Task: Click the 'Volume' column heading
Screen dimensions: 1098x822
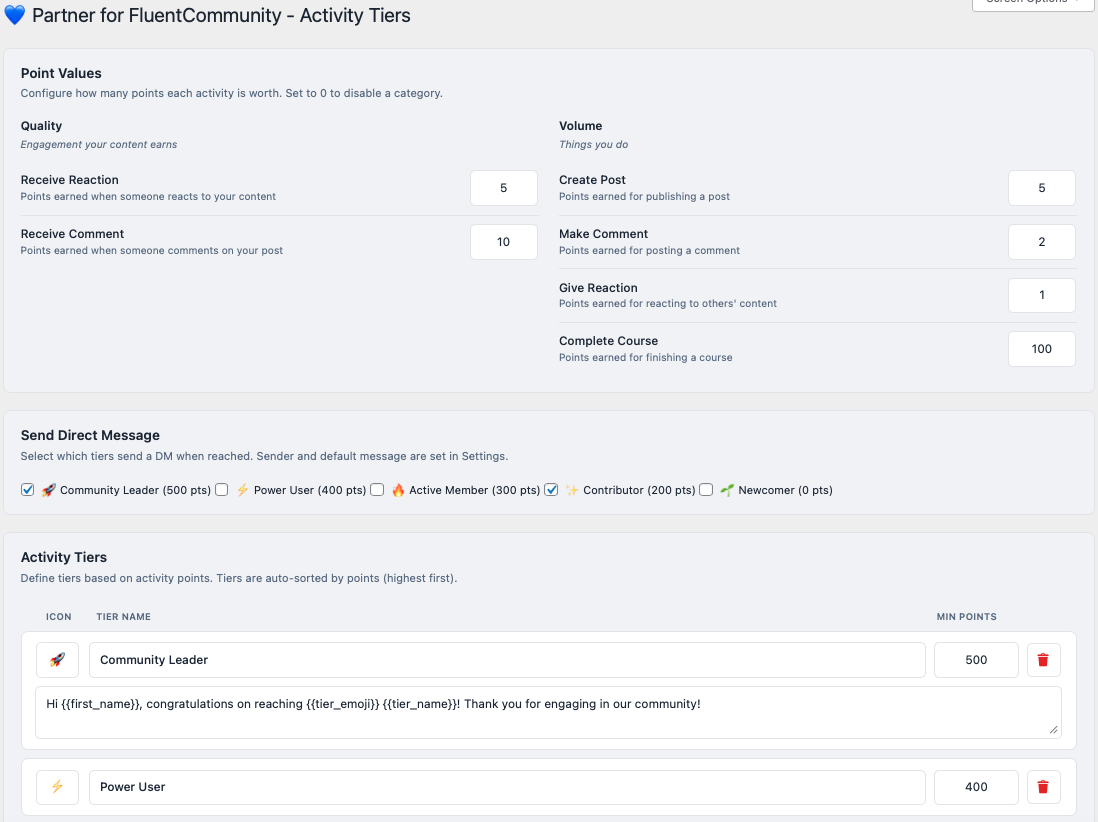Action: pos(581,126)
